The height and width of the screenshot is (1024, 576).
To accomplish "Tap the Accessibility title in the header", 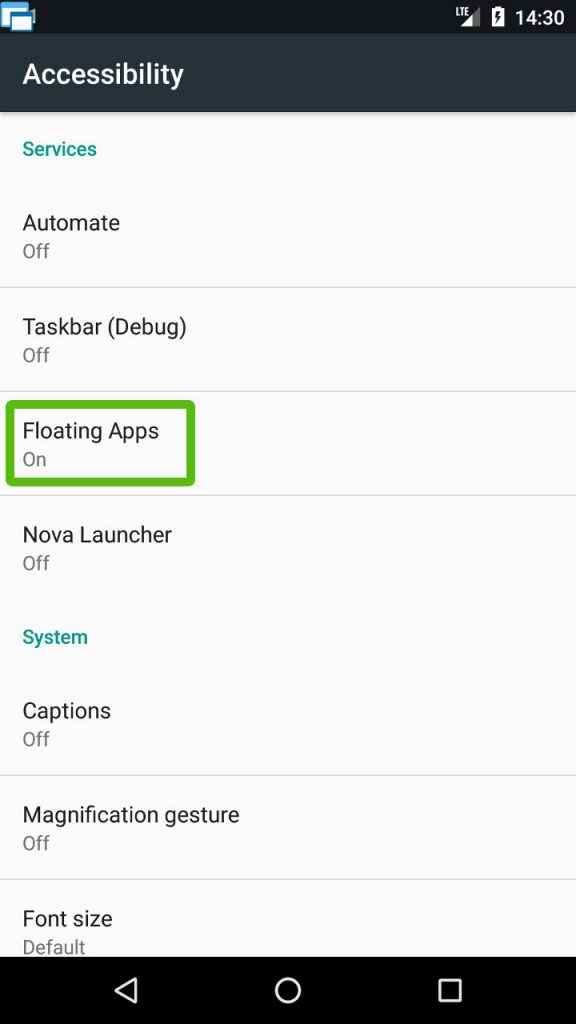I will pos(103,74).
